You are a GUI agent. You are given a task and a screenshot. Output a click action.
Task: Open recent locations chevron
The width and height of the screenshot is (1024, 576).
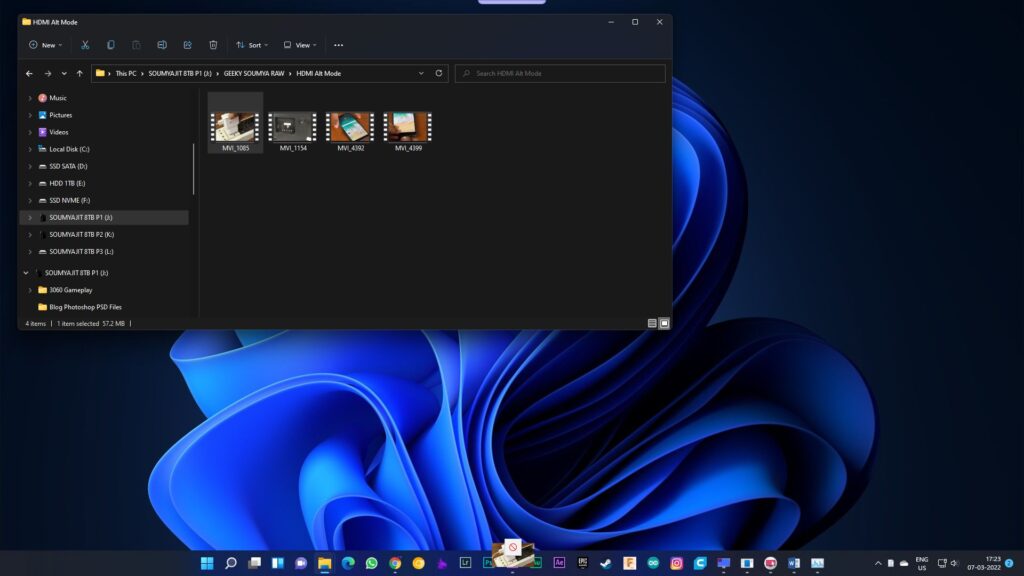pos(64,74)
